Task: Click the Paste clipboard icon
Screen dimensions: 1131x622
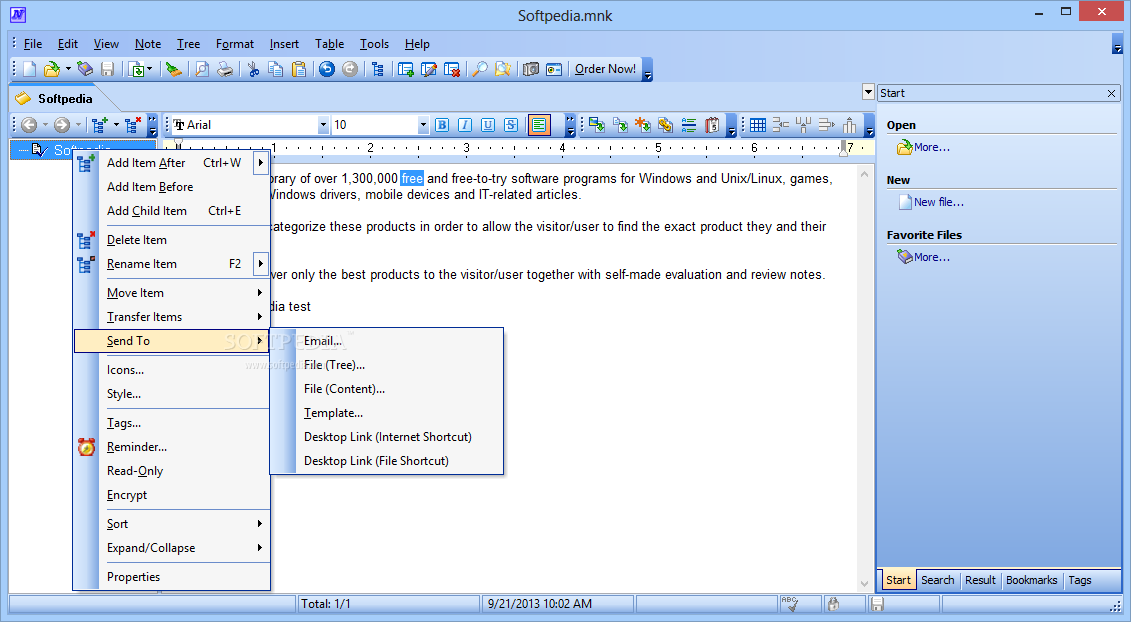Action: (299, 69)
